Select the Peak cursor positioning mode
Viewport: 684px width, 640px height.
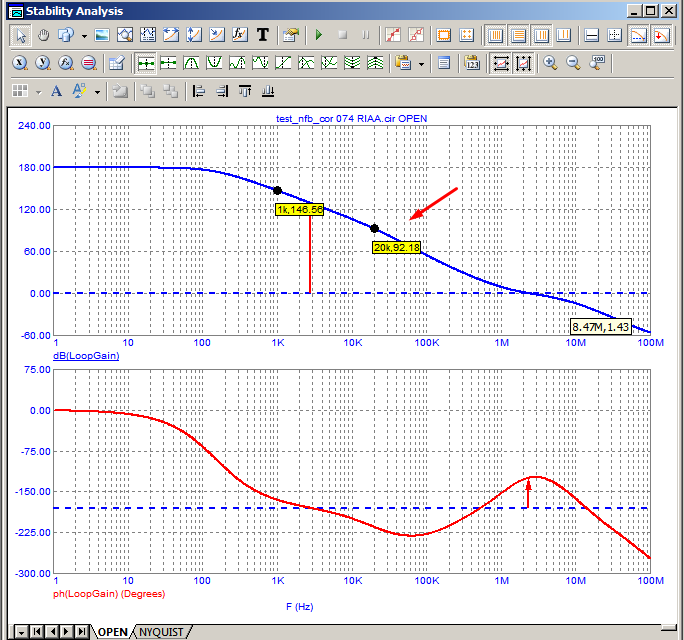(192, 63)
